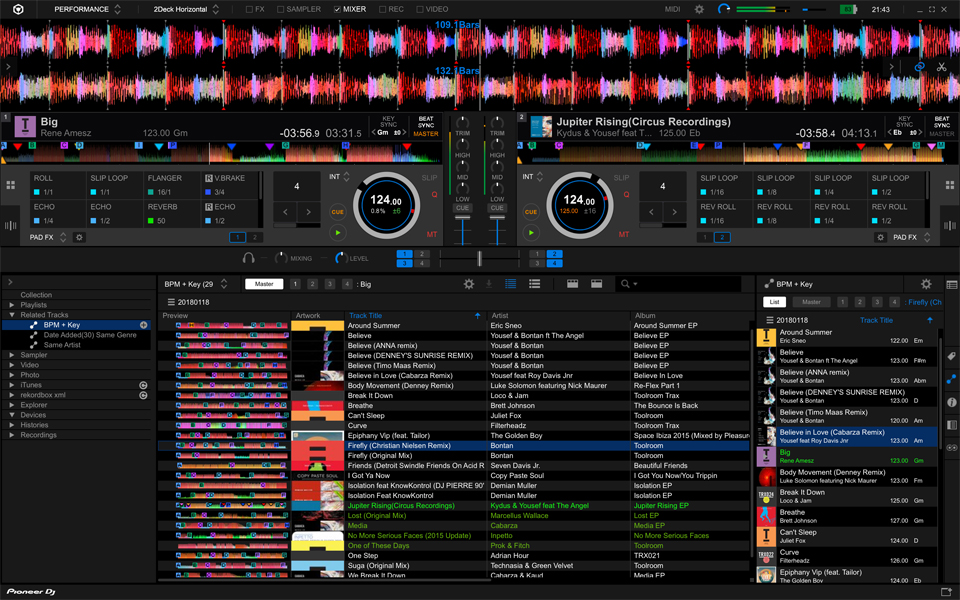Open deck 1 beat grid edit panel icon
960x600 pixels.
click(x=10, y=225)
